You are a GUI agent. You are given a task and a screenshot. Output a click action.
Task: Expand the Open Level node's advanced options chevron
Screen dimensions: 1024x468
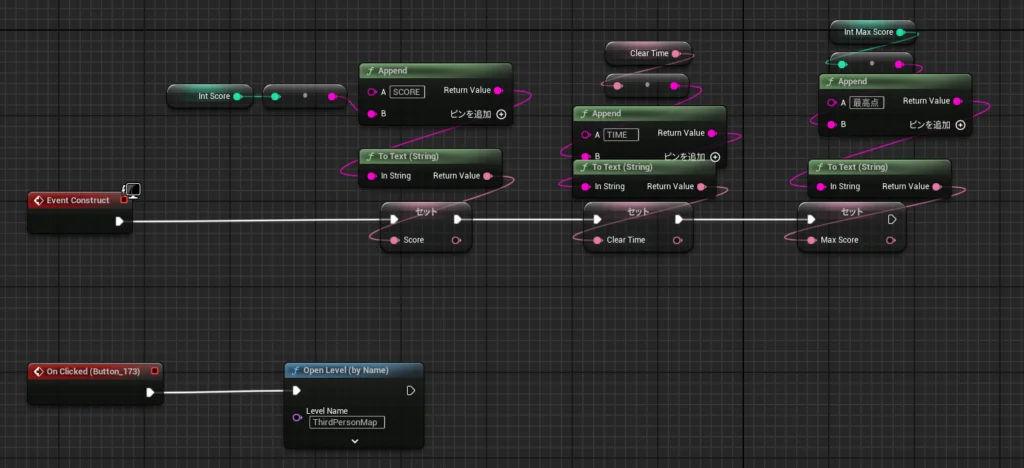point(354,440)
